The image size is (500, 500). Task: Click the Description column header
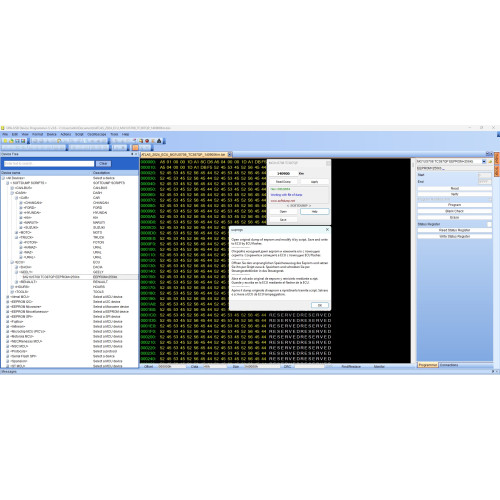tap(115, 173)
